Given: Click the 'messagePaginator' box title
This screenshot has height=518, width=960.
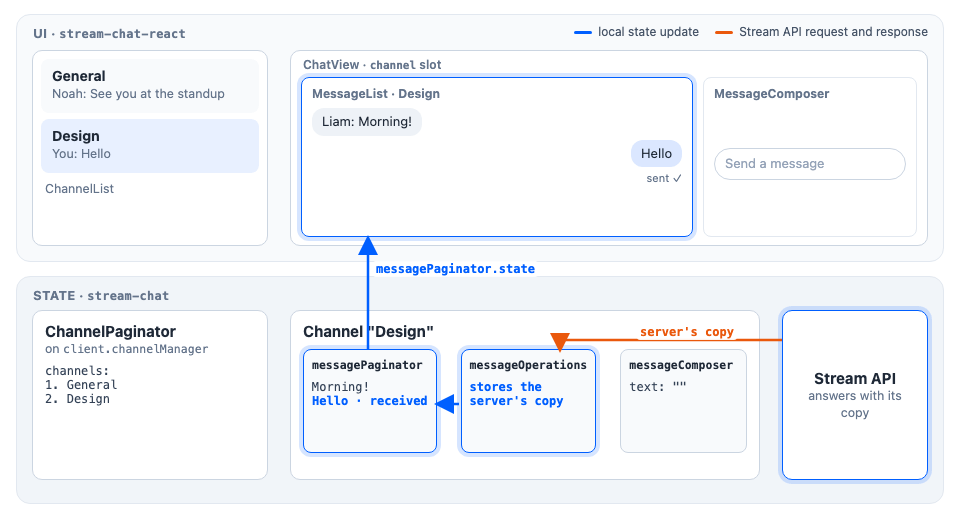Looking at the screenshot, I should pos(367,365).
